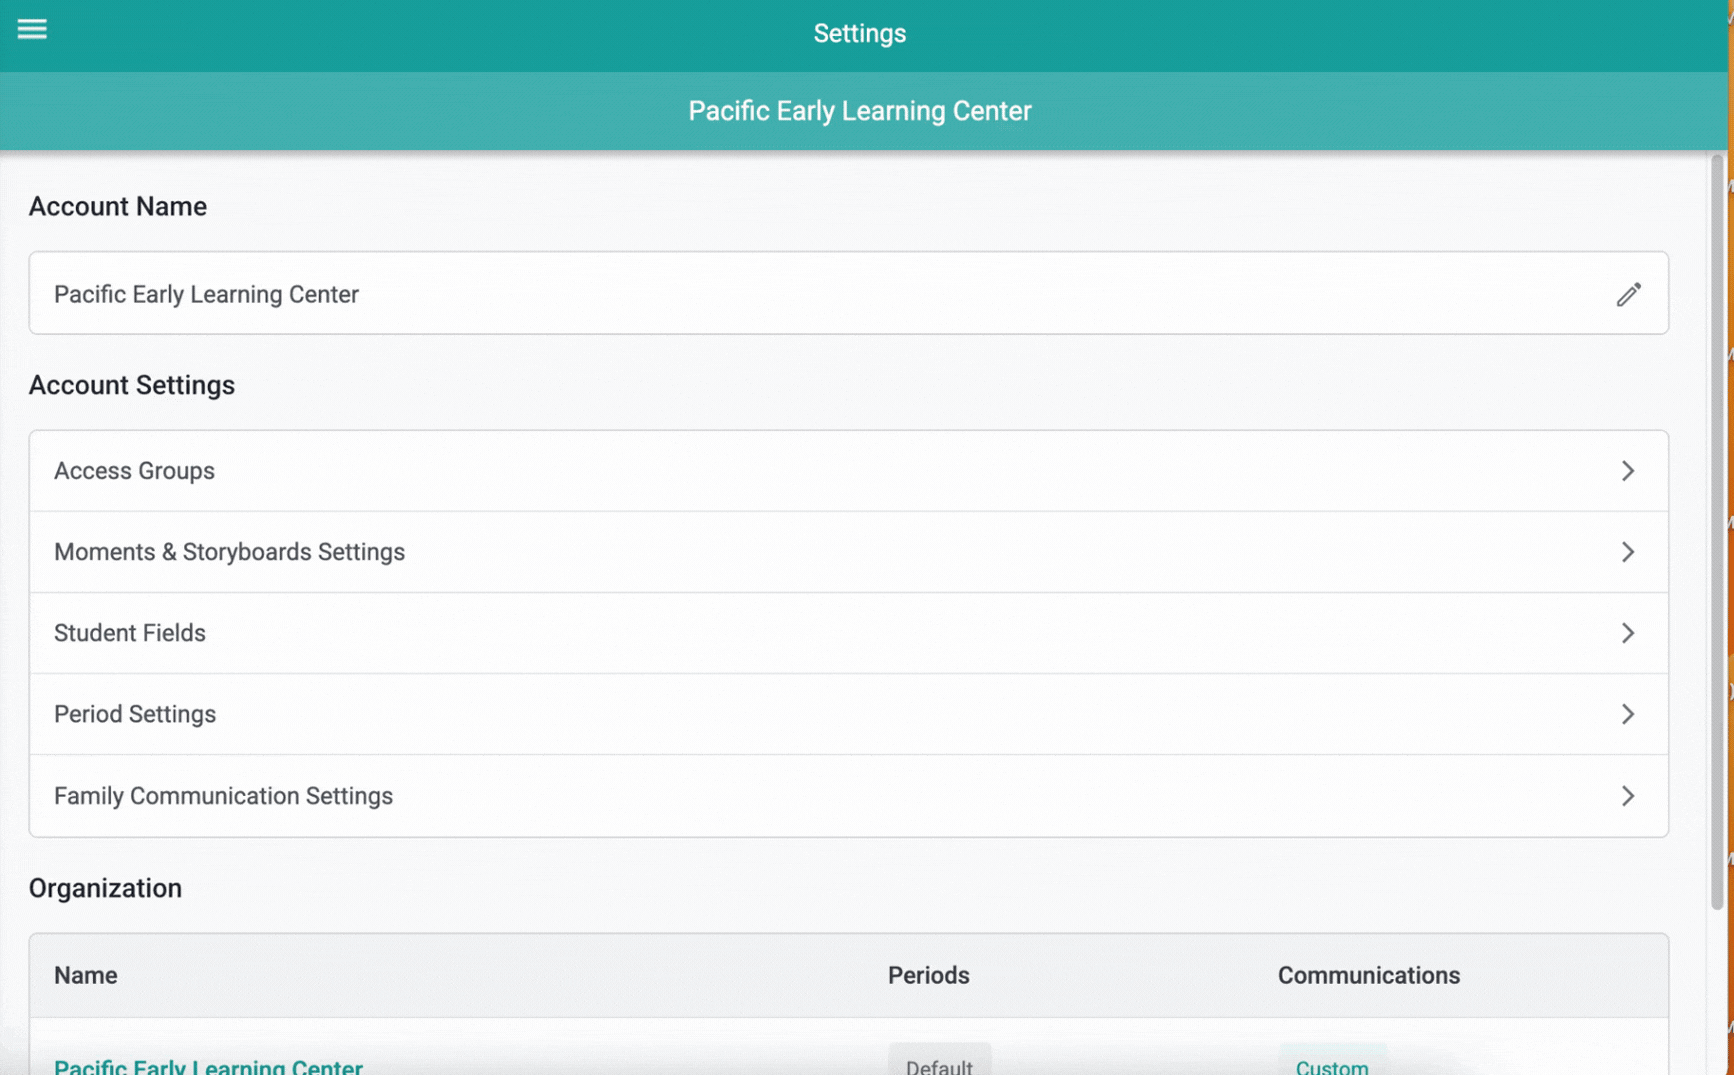
Task: Click the Pacific Early Learning Center organization link
Action: tap(208, 1066)
